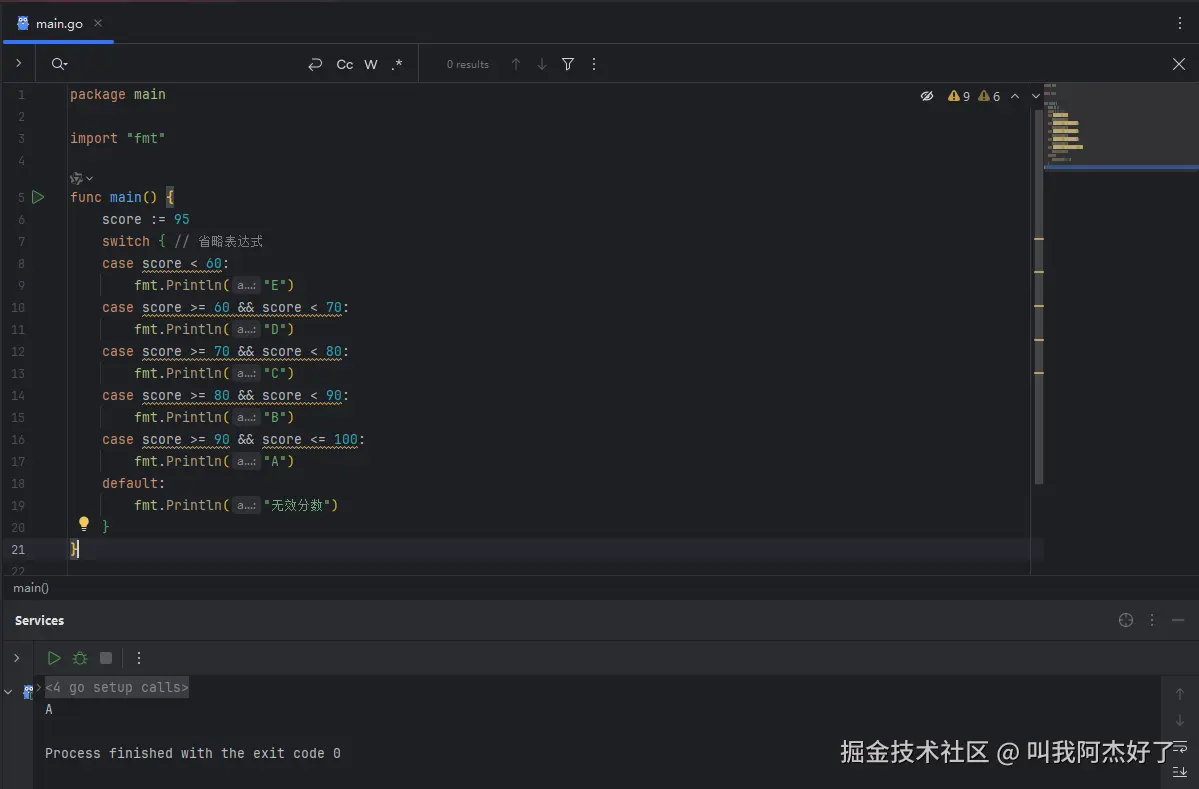Image resolution: width=1199 pixels, height=789 pixels.
Task: Stop the running process
Action: point(106,658)
